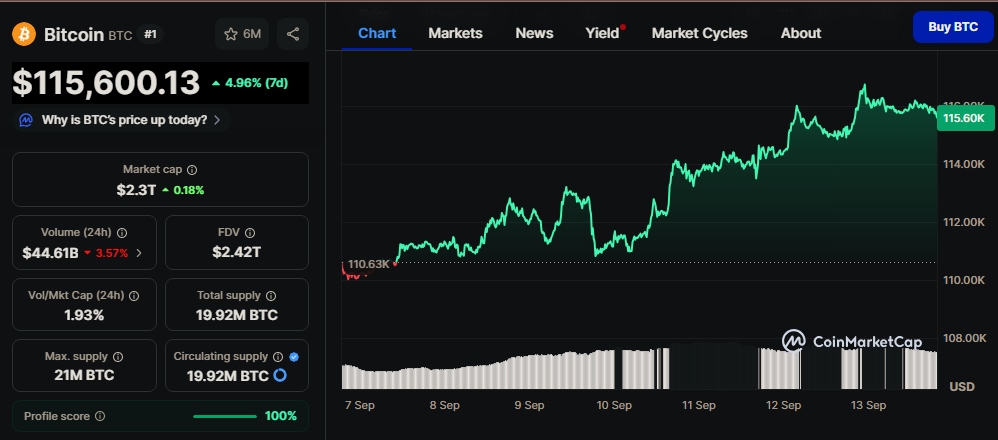This screenshot has height=440, width=998.
Task: Click the Profile score info icon
Action: 100,416
